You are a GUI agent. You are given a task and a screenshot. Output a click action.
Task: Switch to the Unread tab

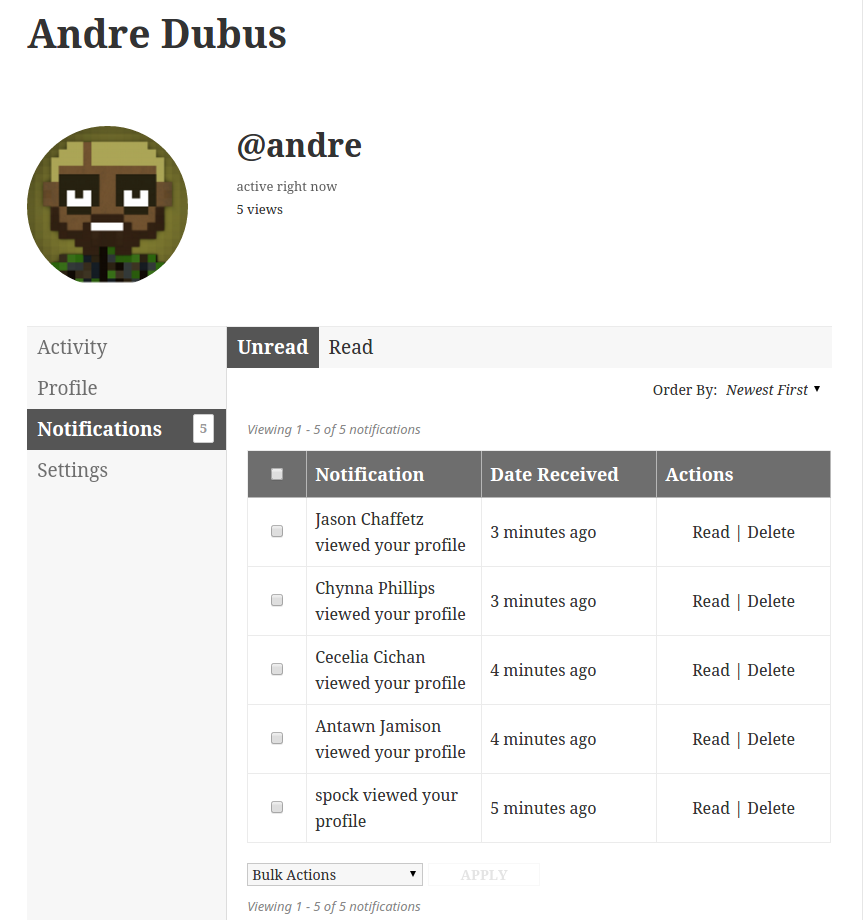point(273,347)
